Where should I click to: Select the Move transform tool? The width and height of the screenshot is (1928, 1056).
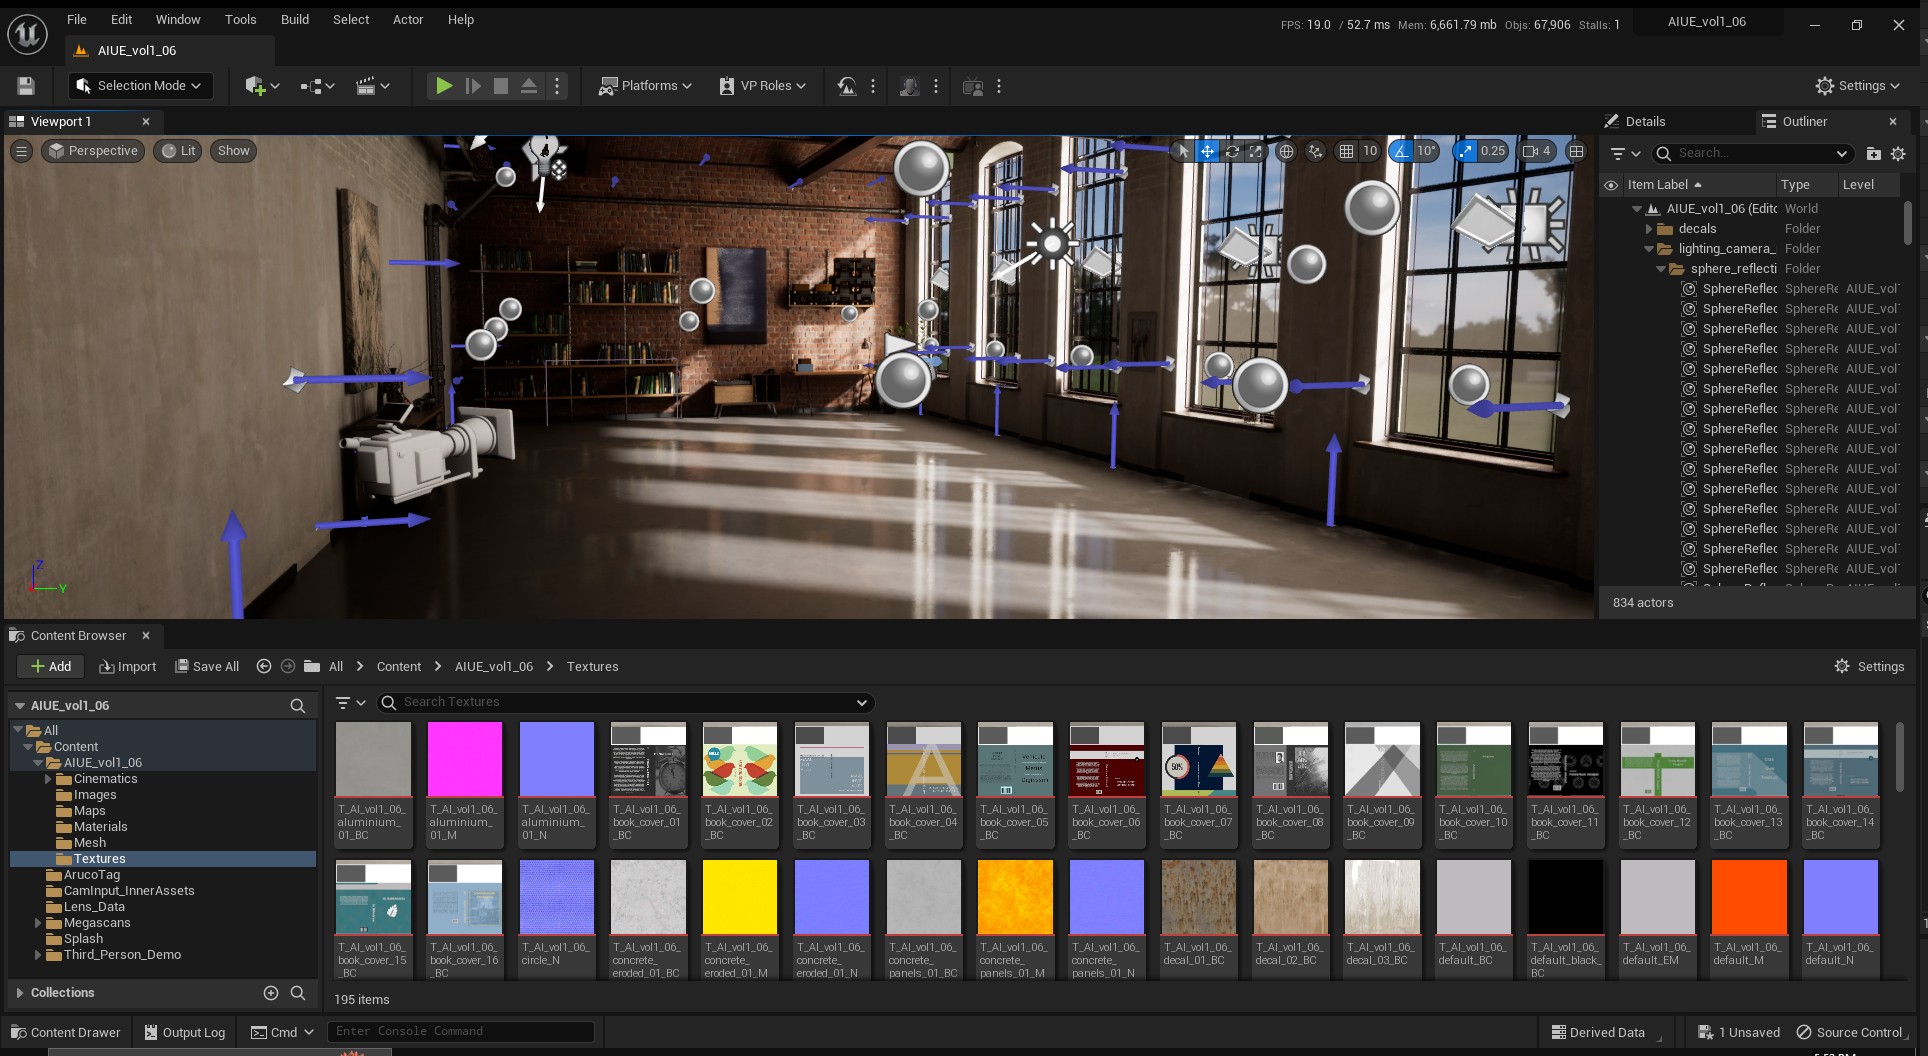1207,151
